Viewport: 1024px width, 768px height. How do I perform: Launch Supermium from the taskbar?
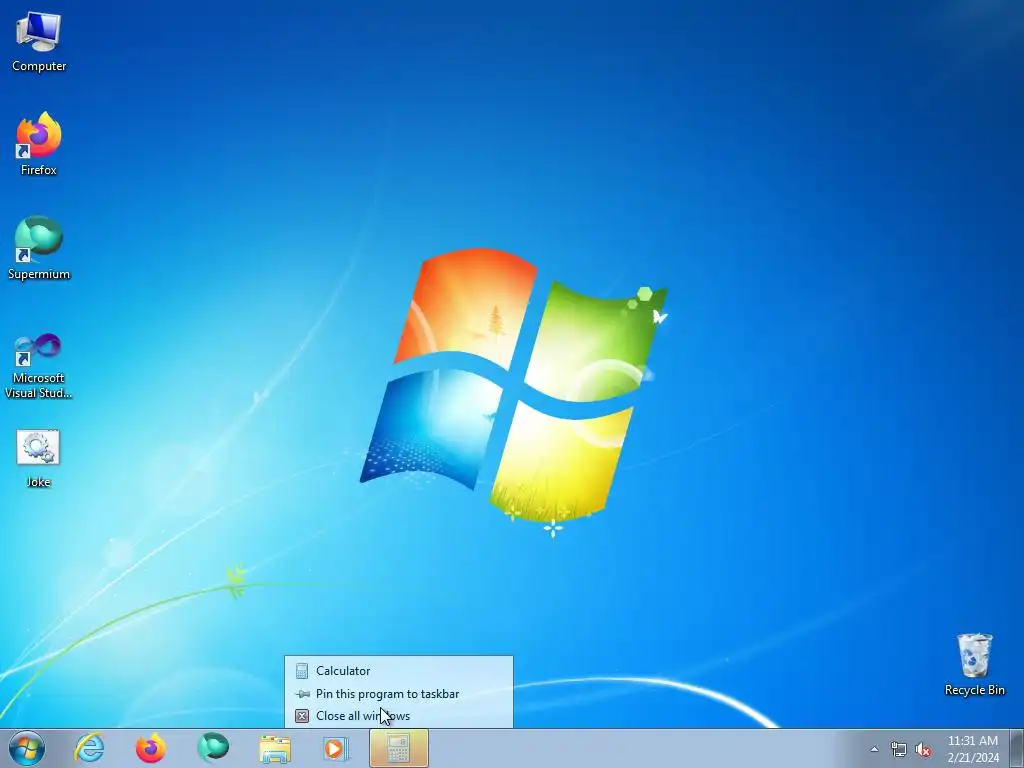pos(213,748)
